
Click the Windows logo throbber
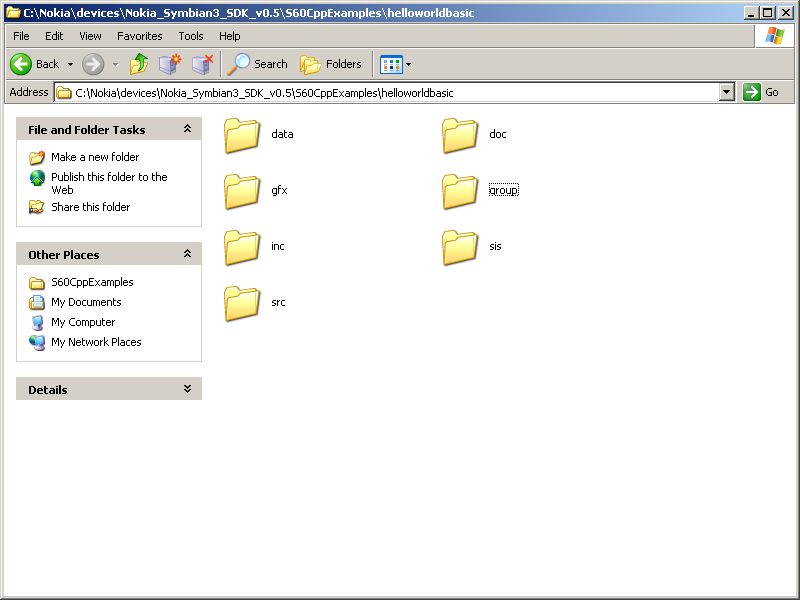click(x=774, y=36)
